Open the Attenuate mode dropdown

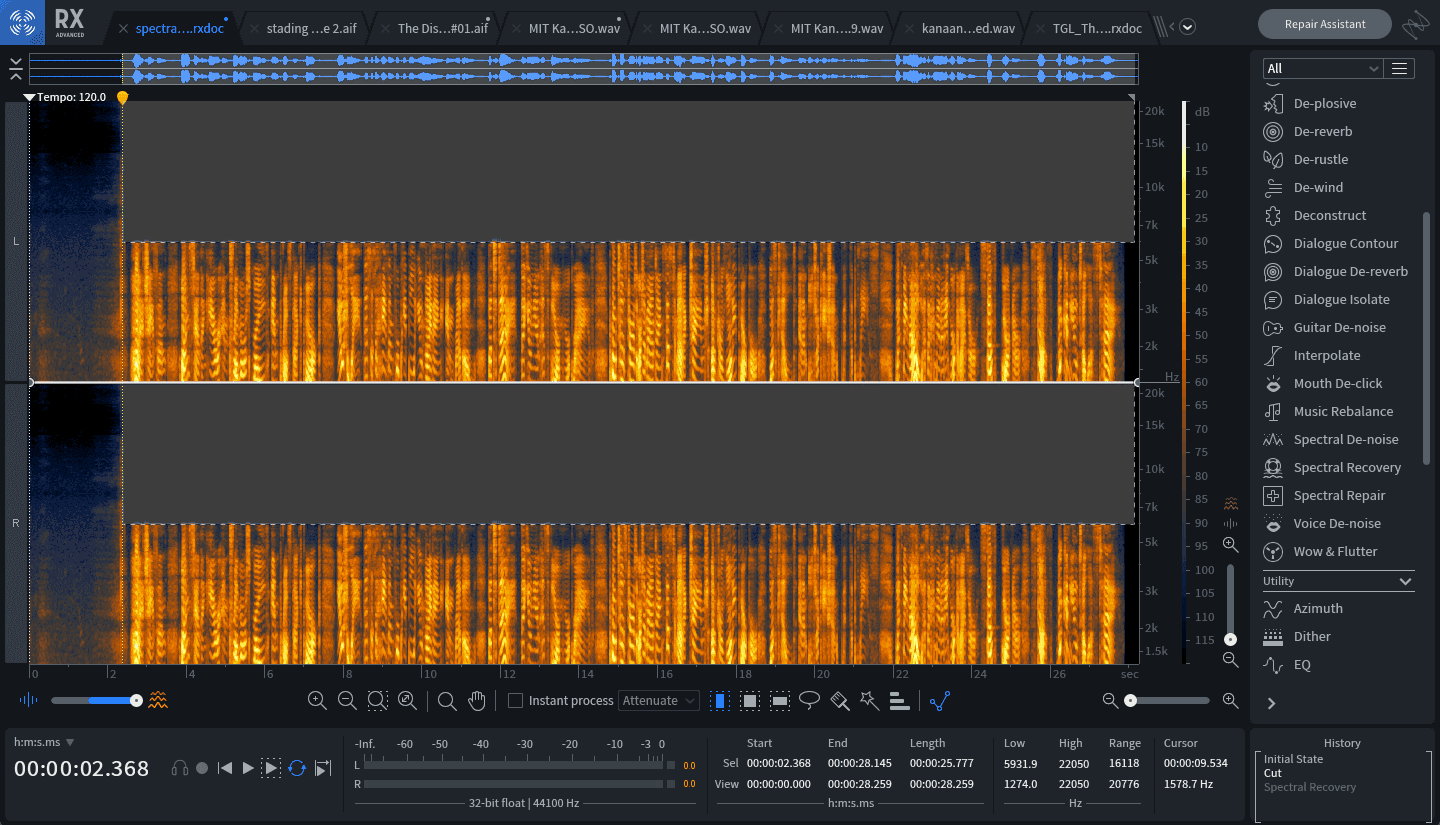pyautogui.click(x=659, y=701)
